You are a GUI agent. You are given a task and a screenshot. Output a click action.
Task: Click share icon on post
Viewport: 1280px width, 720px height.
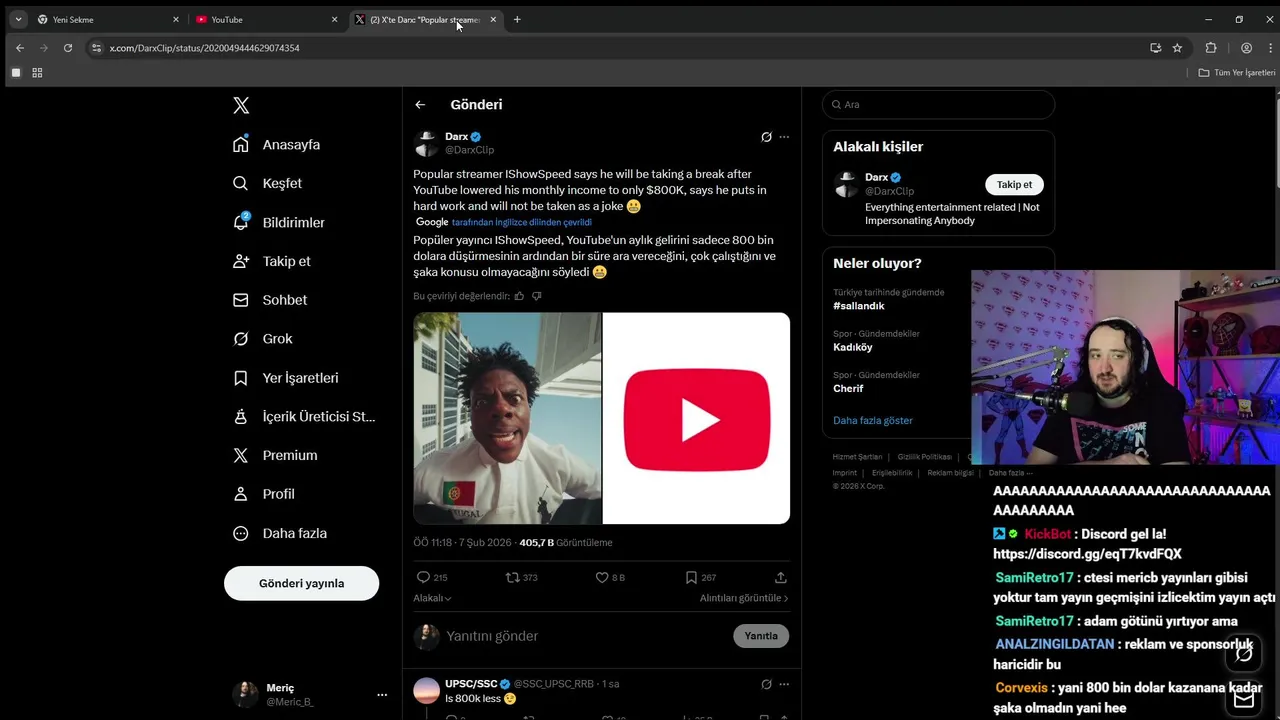coord(781,577)
